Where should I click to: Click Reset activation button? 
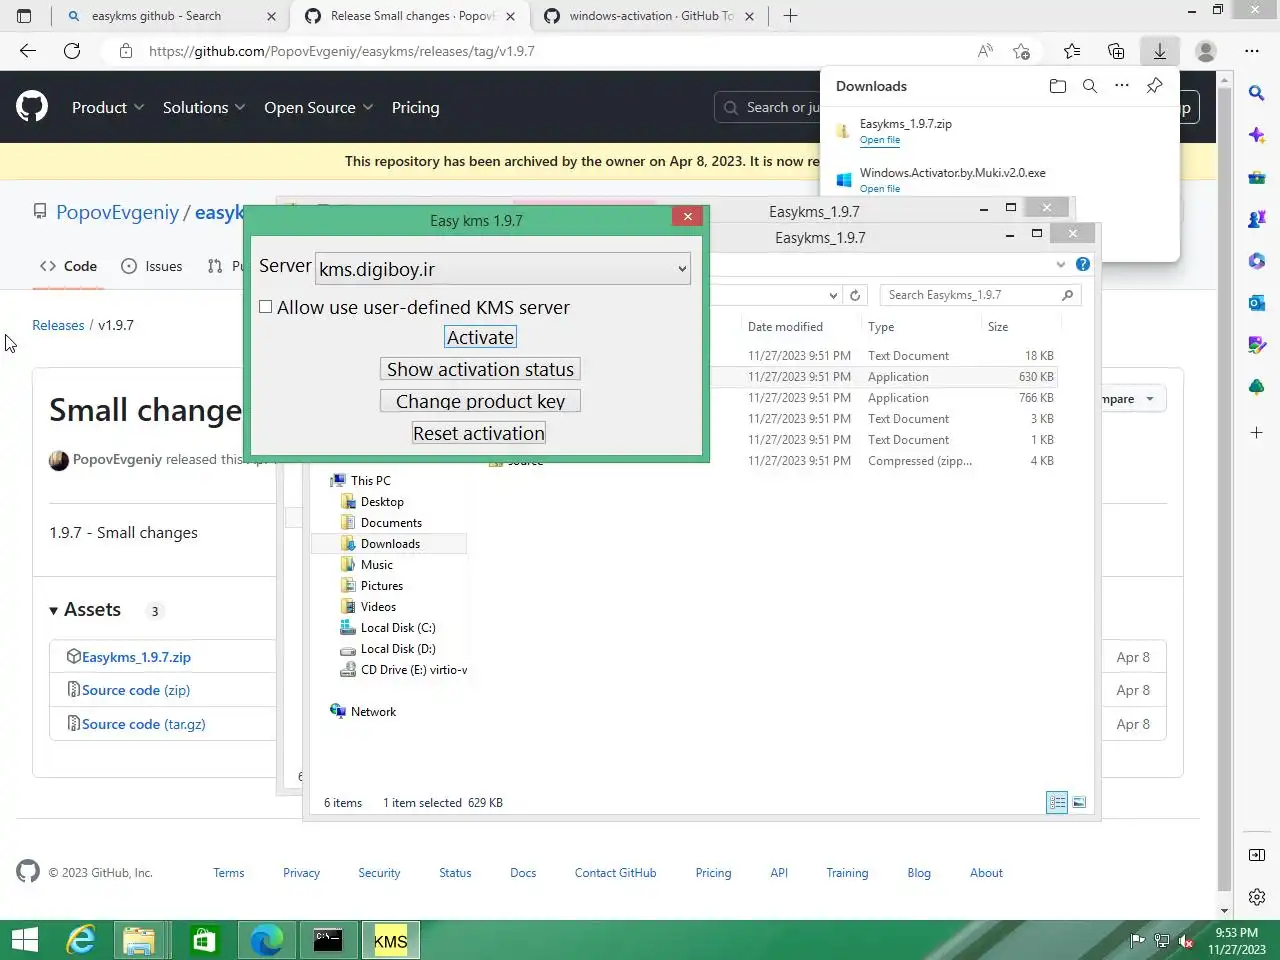click(x=479, y=434)
